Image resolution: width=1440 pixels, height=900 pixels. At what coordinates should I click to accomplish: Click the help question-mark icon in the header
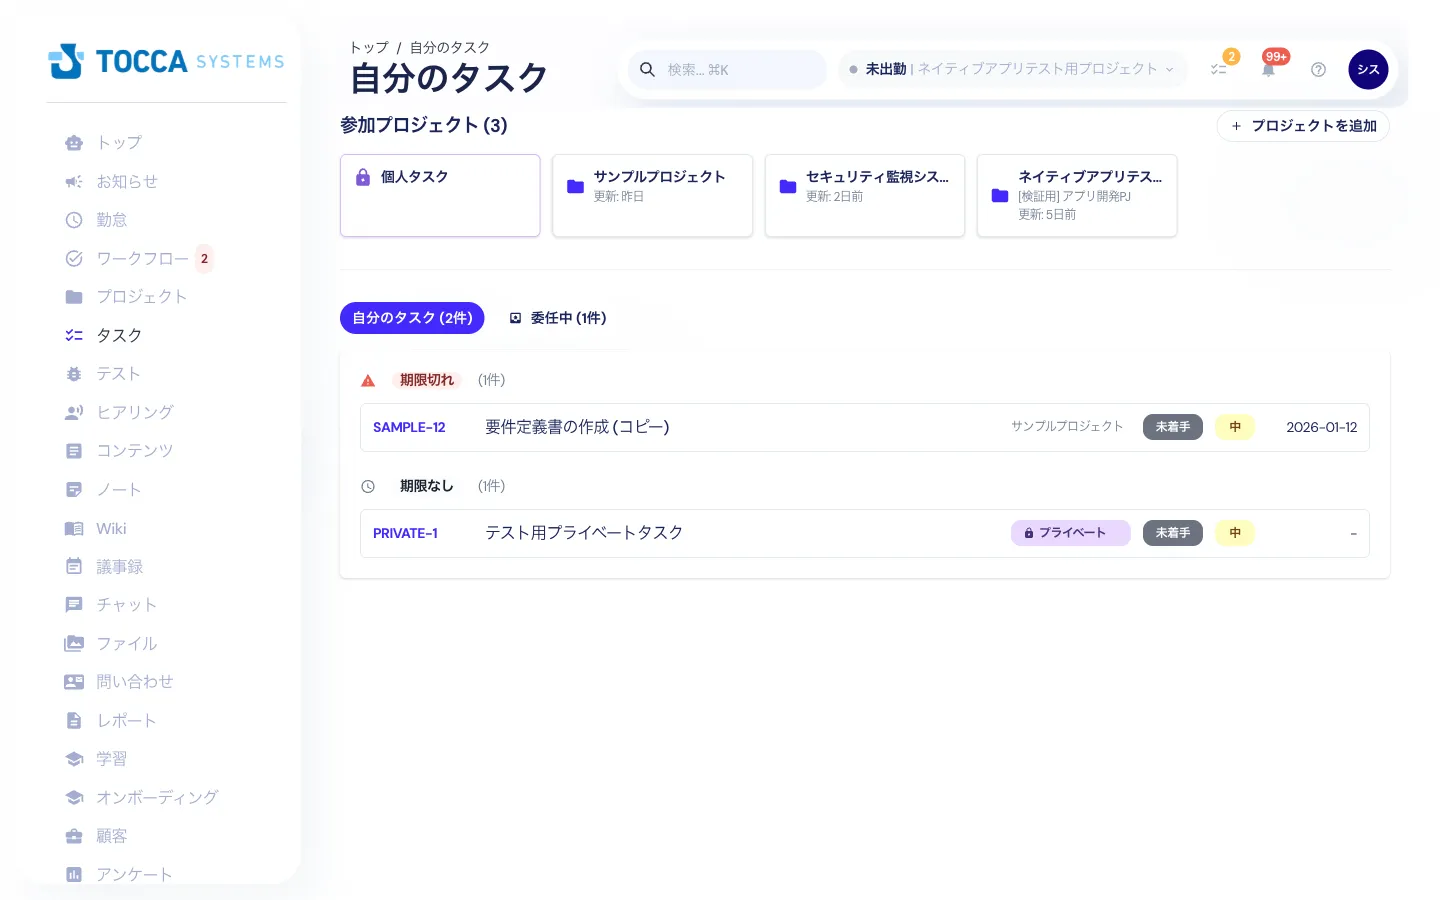[x=1318, y=69]
